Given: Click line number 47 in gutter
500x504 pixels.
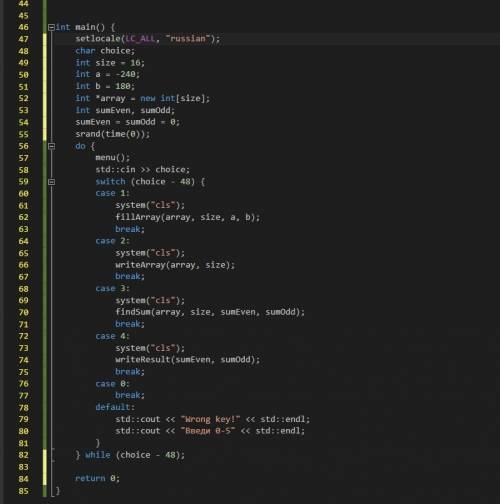Looking at the screenshot, I should [x=23, y=39].
